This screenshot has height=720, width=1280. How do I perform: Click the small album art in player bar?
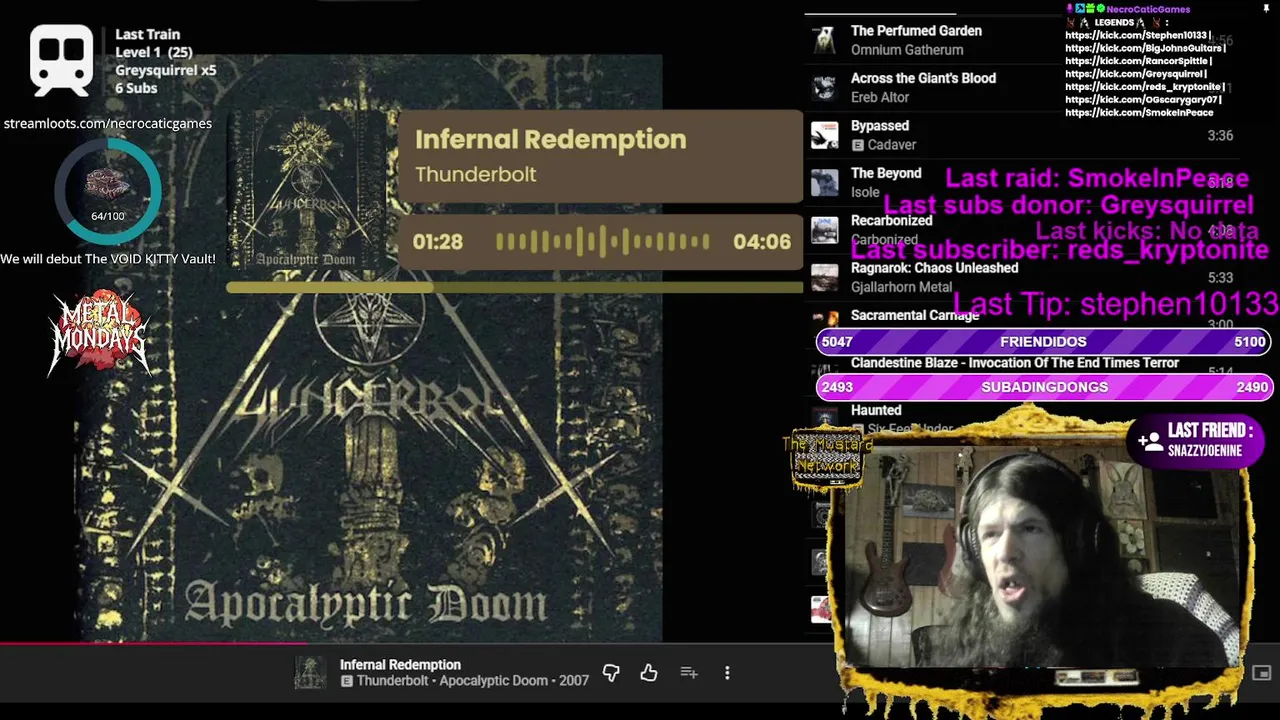pos(310,673)
